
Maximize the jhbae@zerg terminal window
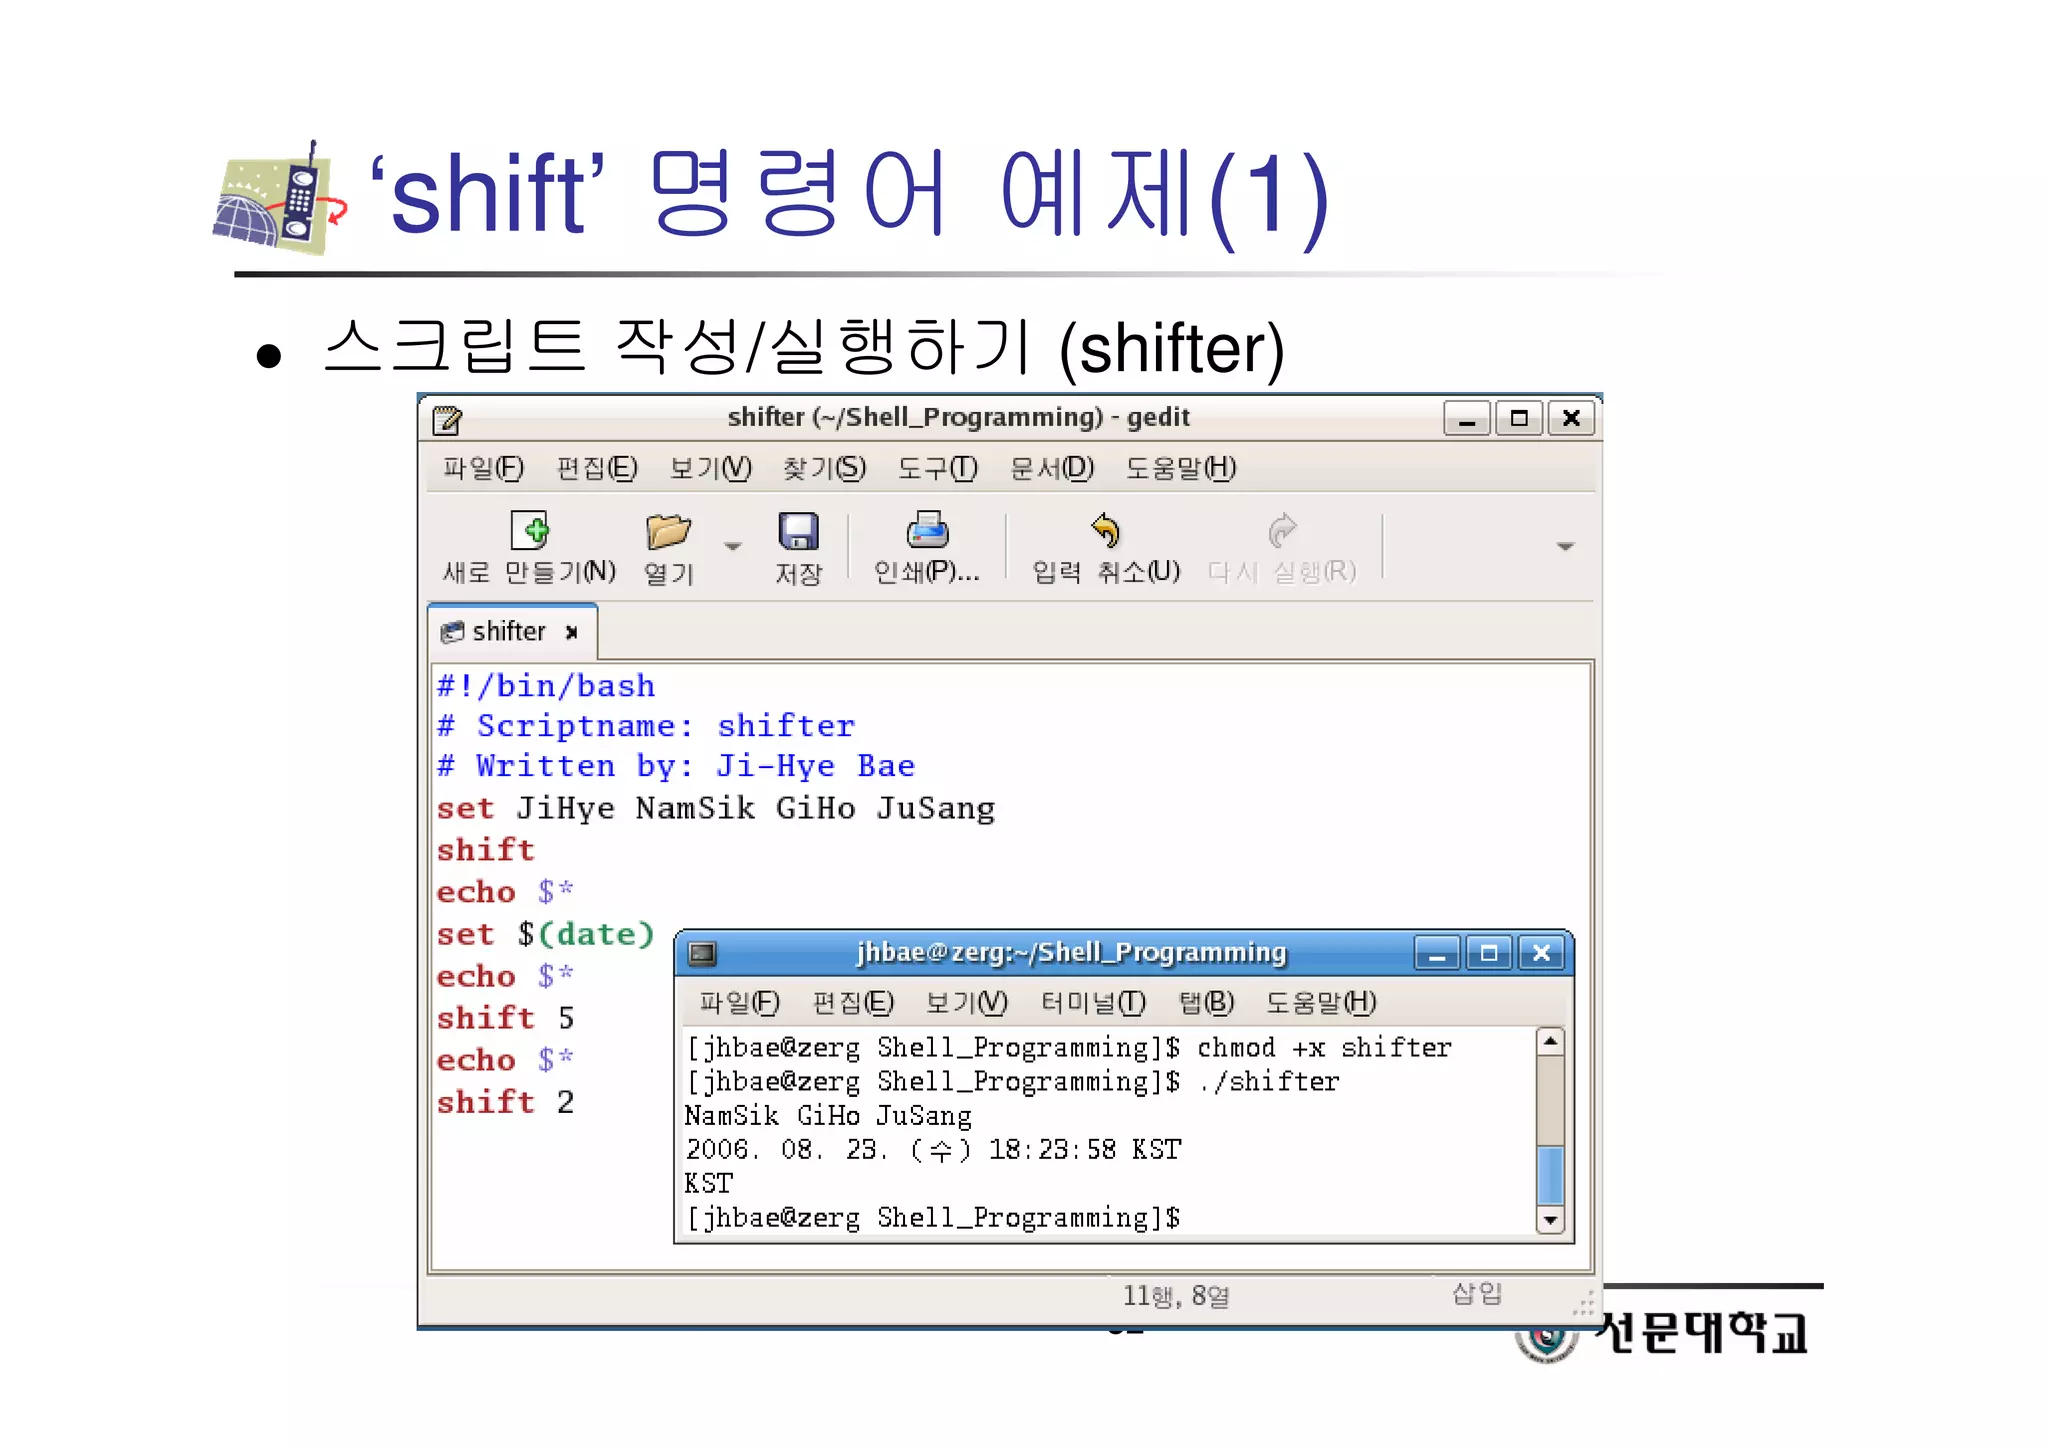click(1489, 953)
